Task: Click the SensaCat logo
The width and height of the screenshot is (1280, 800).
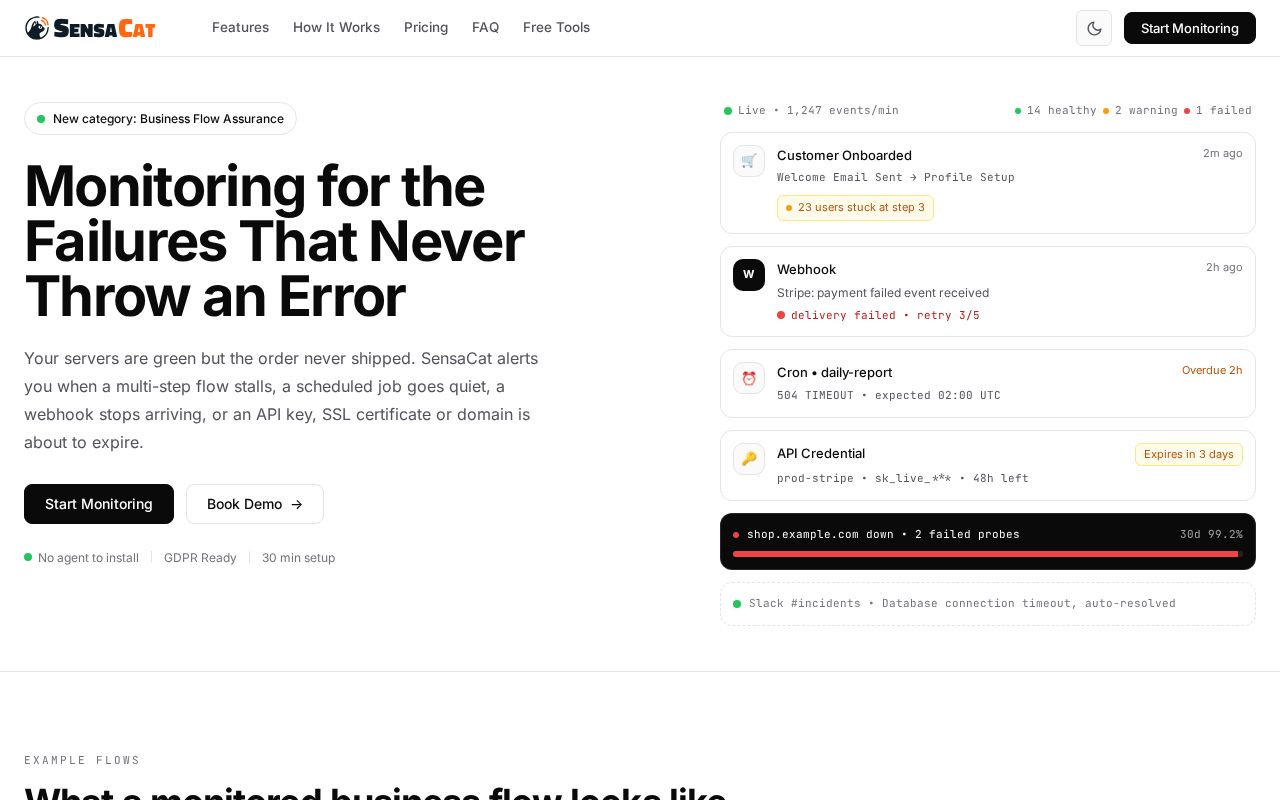Action: [x=90, y=28]
